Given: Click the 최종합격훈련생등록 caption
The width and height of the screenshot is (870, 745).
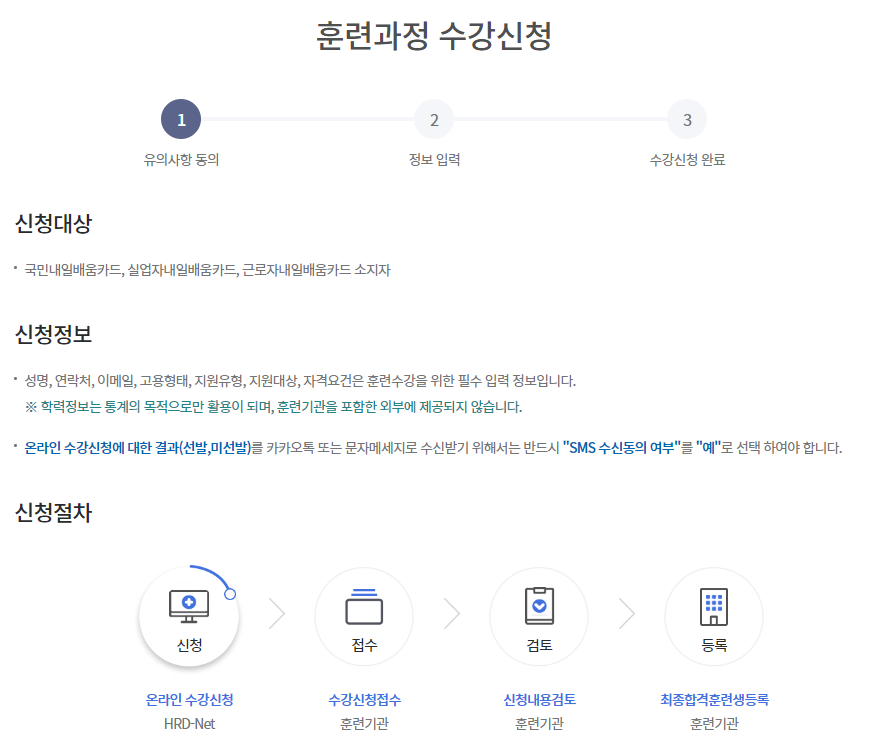Looking at the screenshot, I should tap(715, 700).
